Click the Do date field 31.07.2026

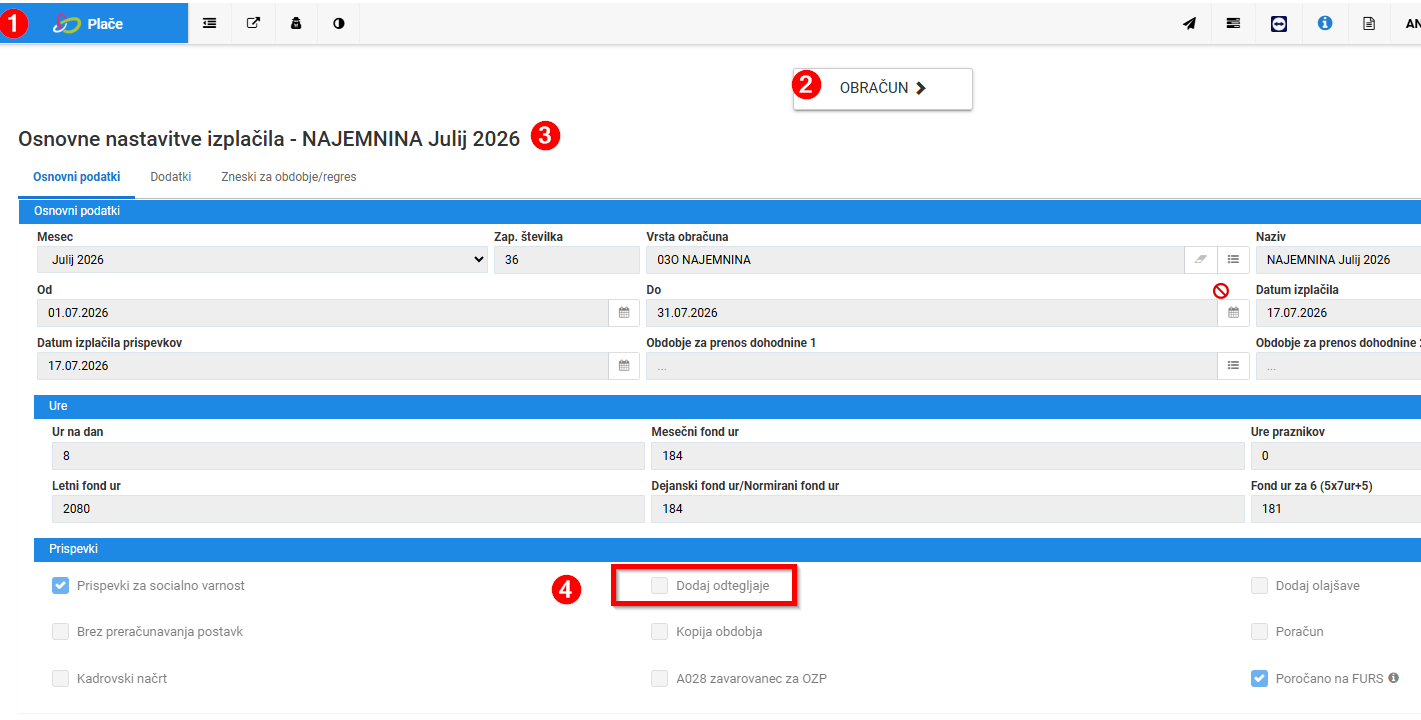pyautogui.click(x=932, y=313)
